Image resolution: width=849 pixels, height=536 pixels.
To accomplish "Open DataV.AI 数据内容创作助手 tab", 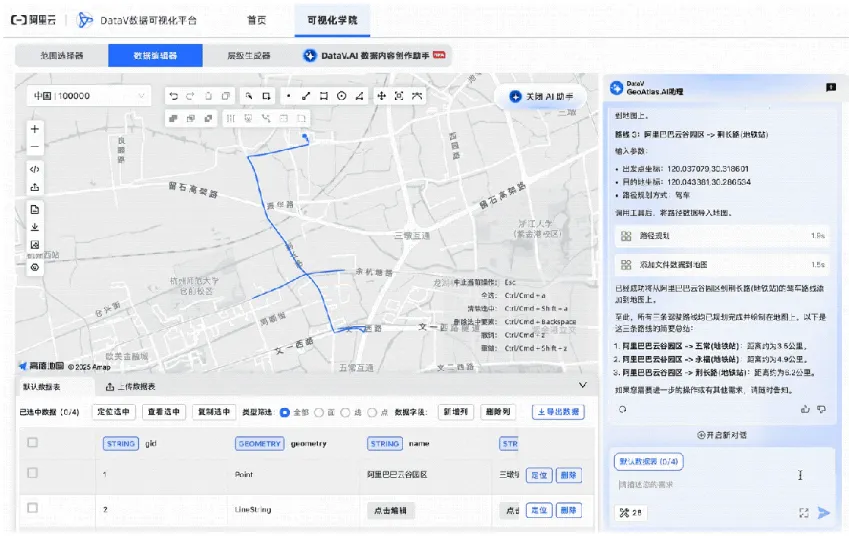I will 374,55.
